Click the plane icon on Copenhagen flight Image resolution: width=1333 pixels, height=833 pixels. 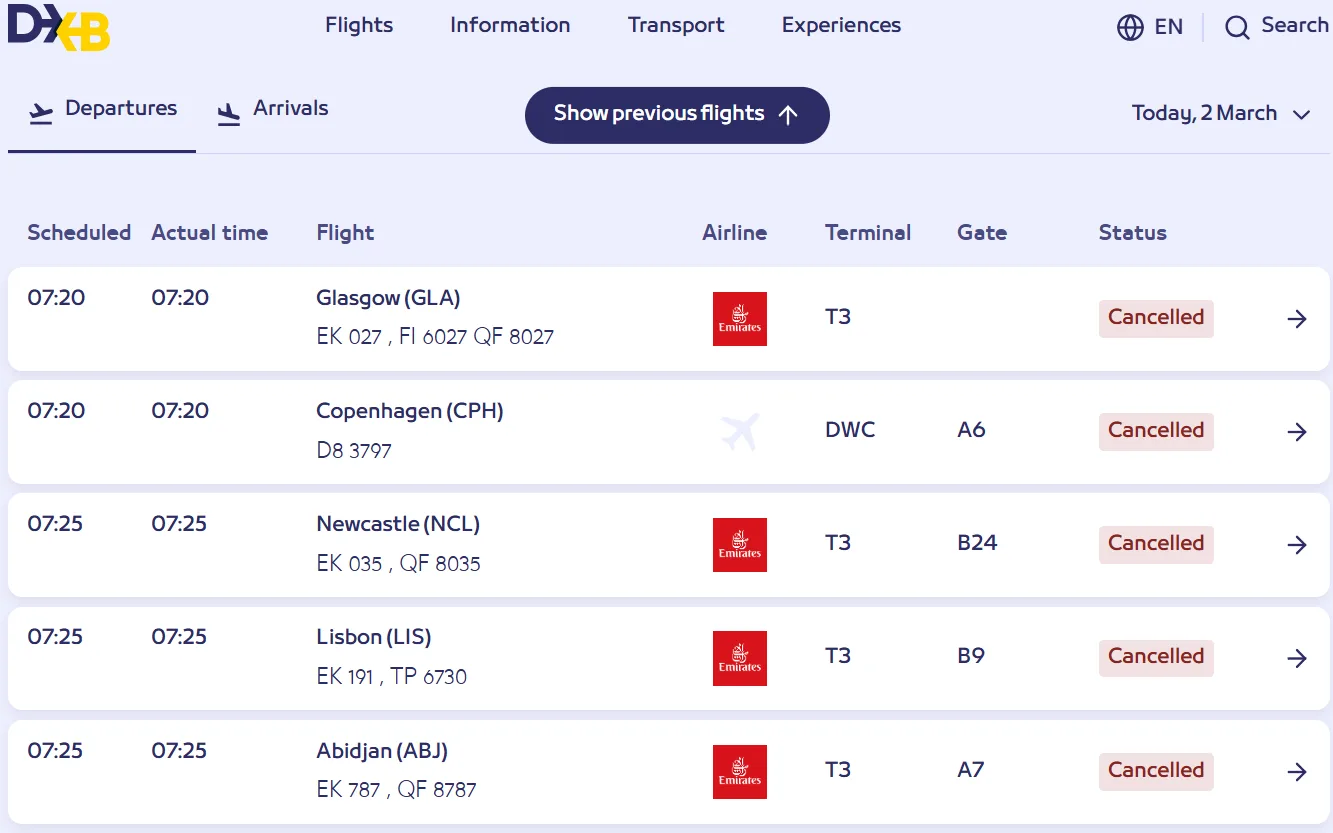click(739, 432)
